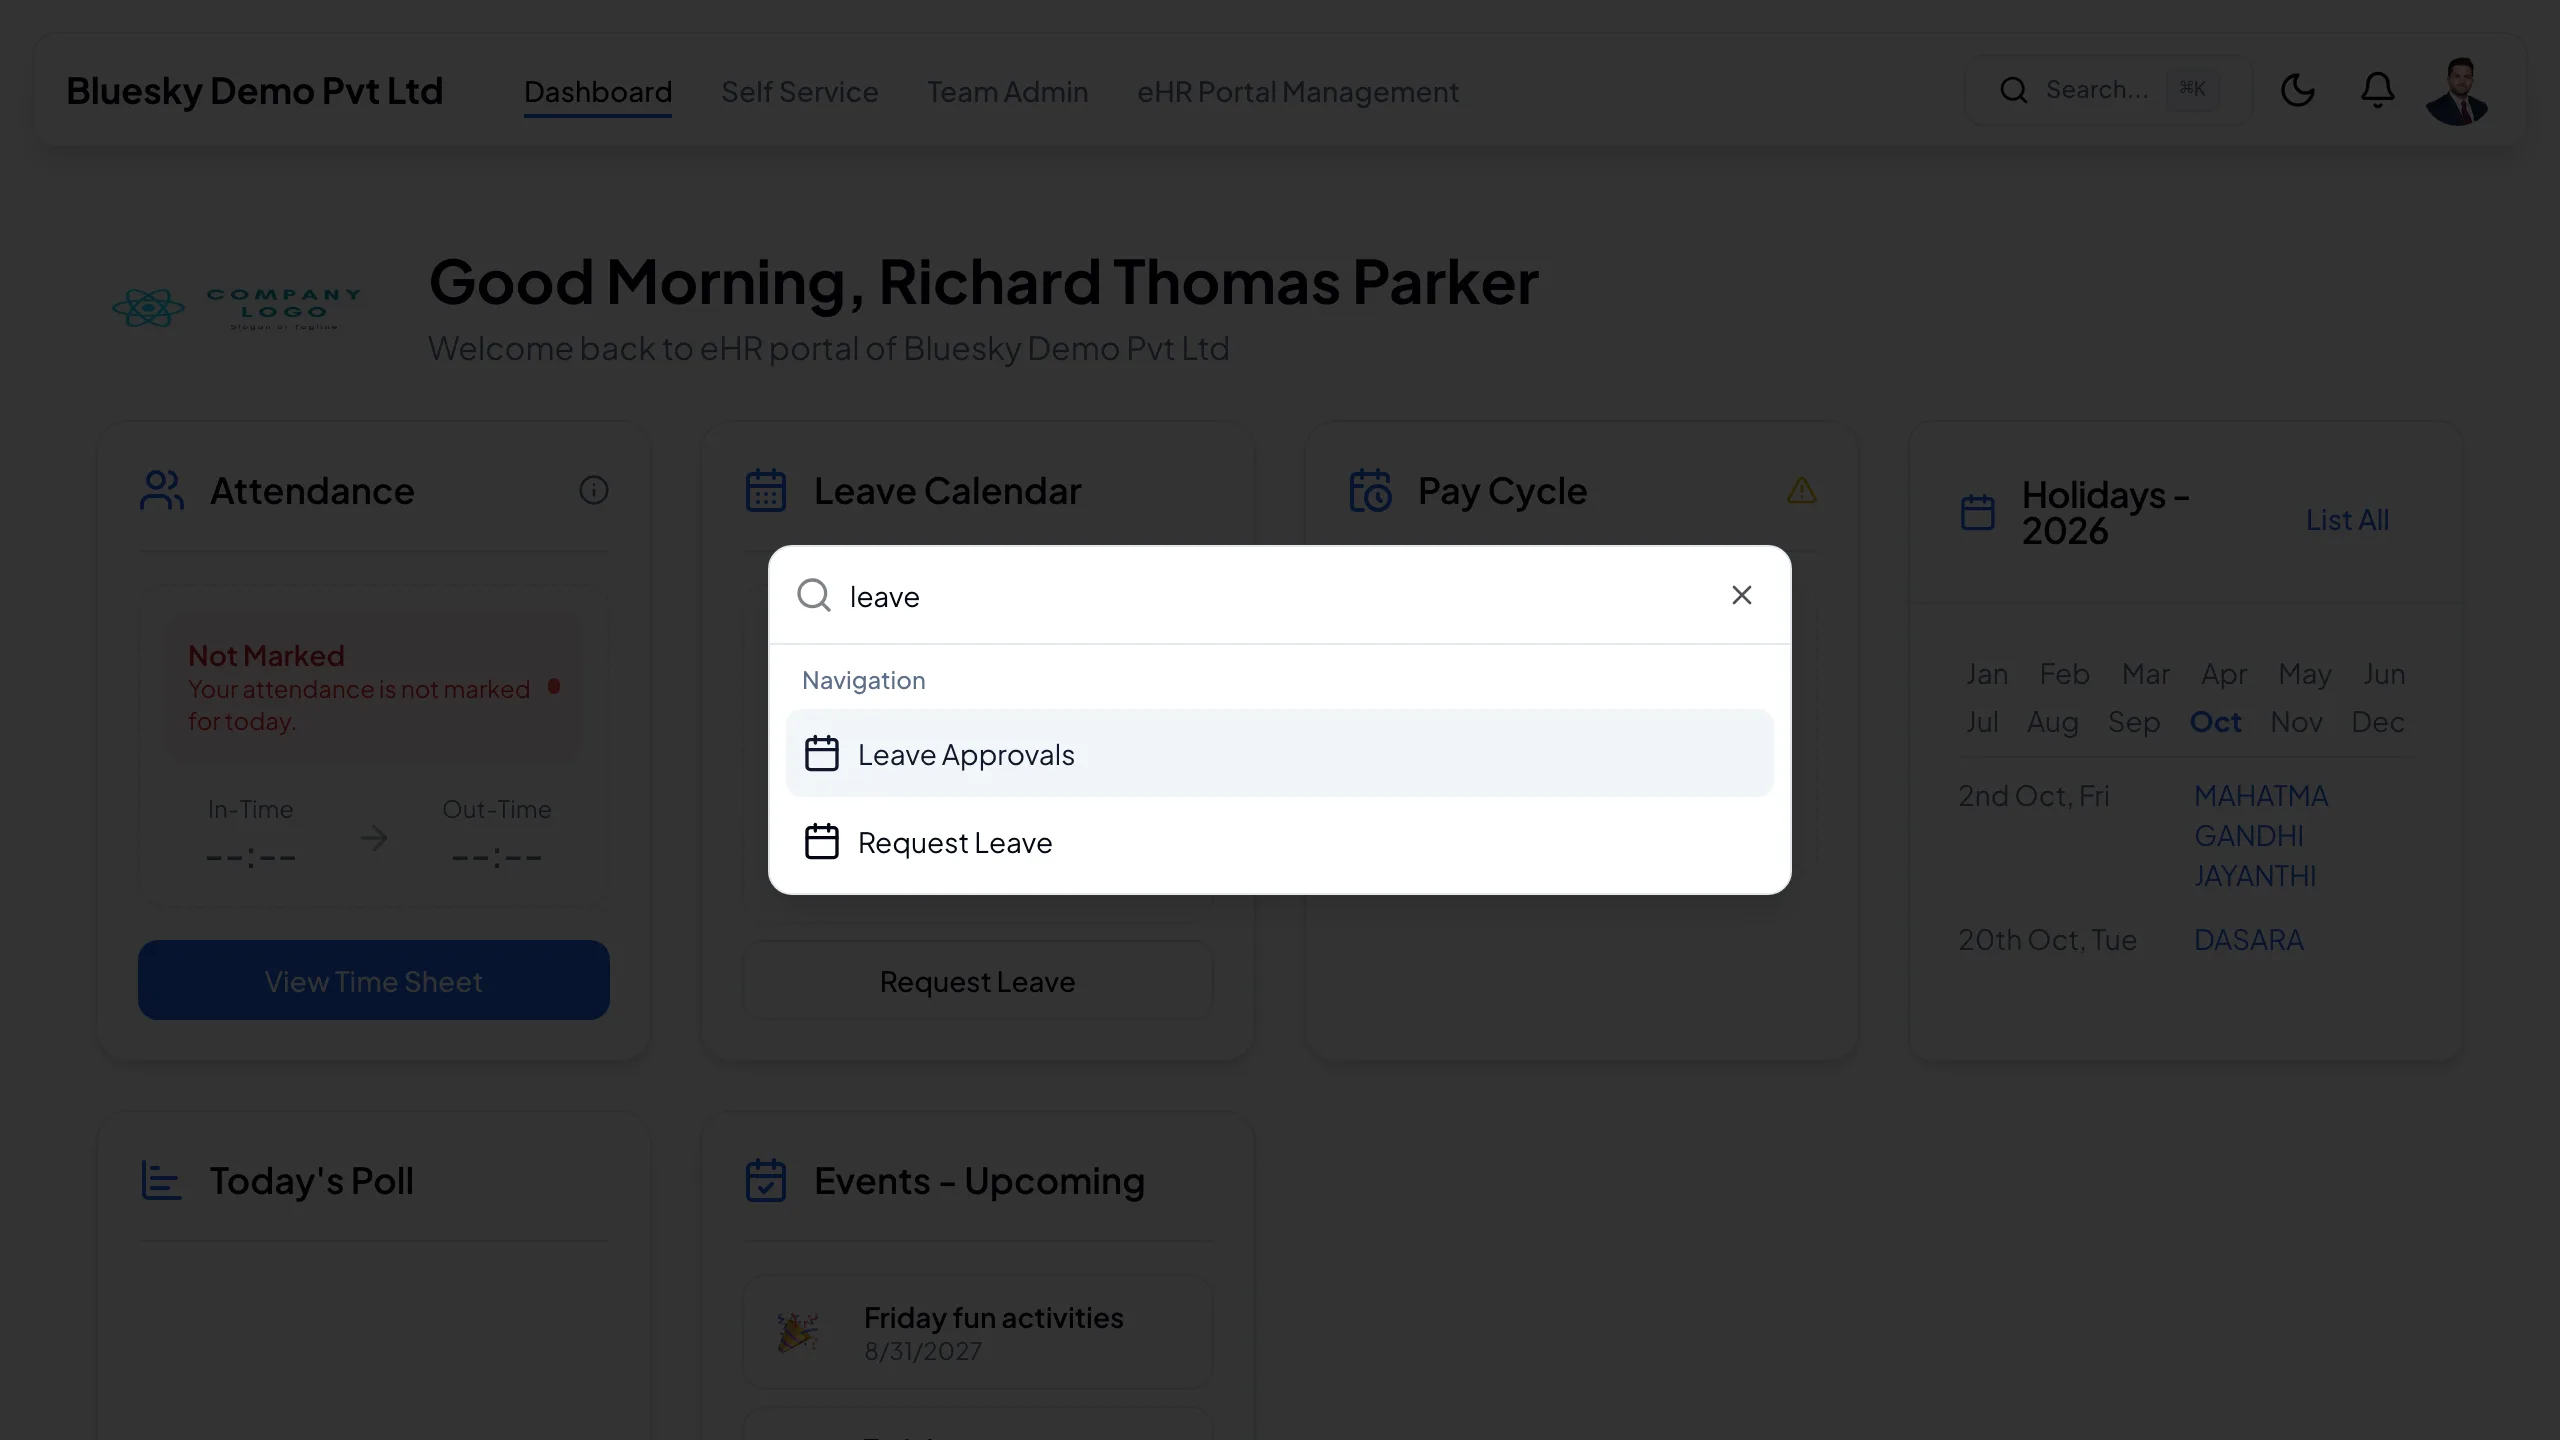Close the search dialog with X
The width and height of the screenshot is (2560, 1440).
click(x=1741, y=595)
